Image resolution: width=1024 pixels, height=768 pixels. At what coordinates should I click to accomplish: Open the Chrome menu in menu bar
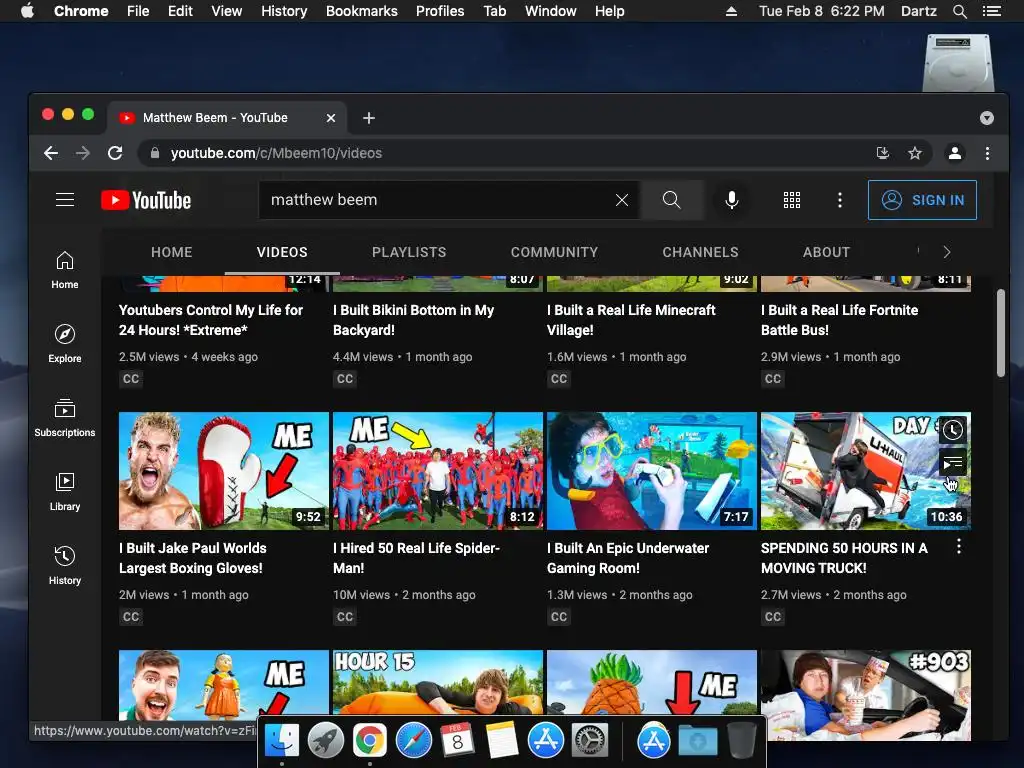[x=81, y=11]
